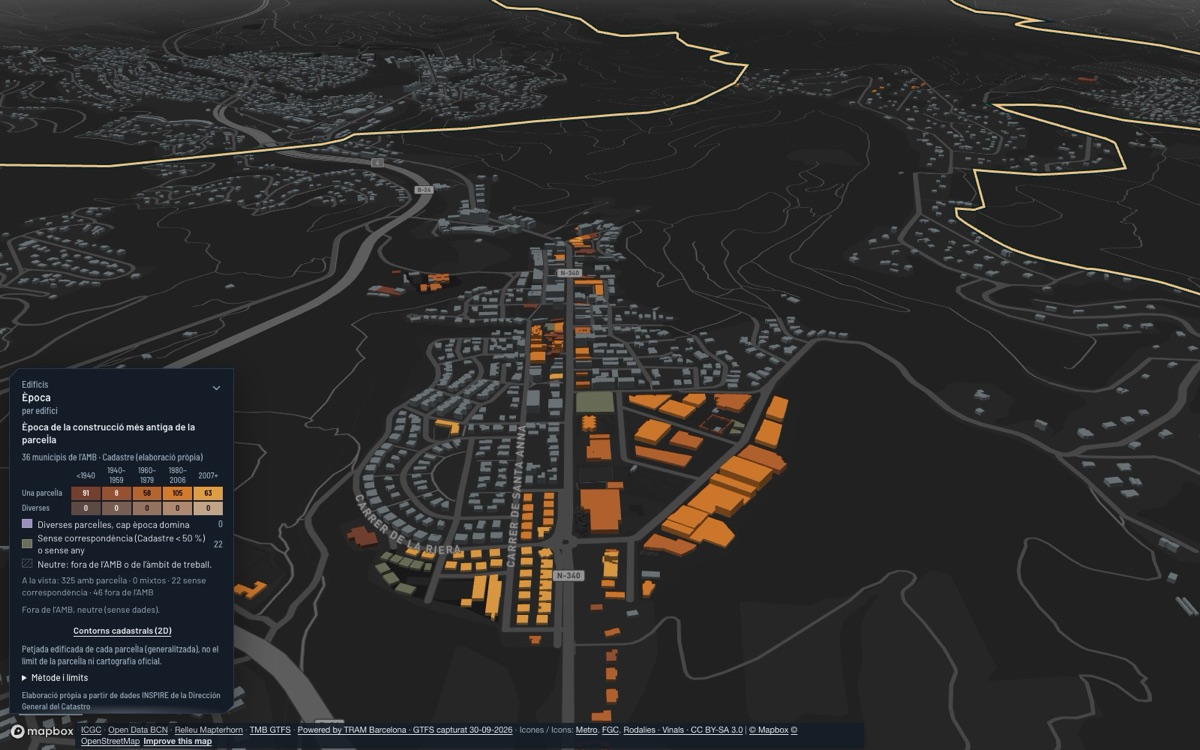Click the <1940 column header
Image resolution: width=1200 pixels, height=750 pixels.
(x=86, y=476)
